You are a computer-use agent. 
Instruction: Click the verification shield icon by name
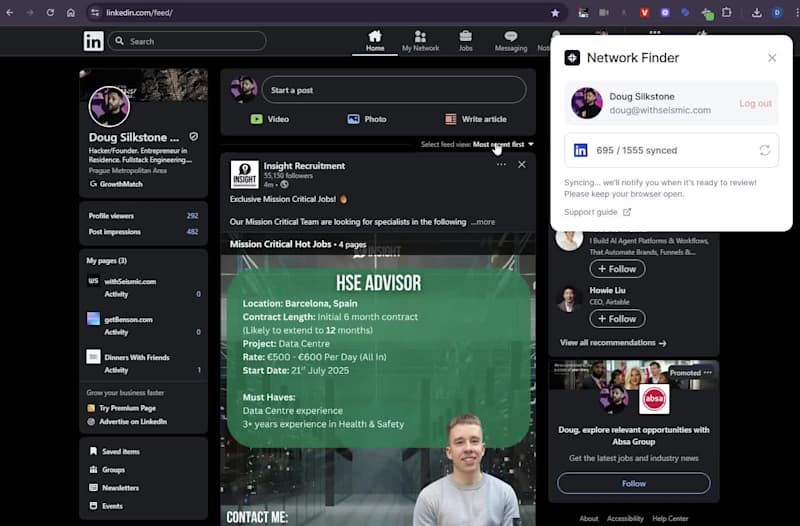pos(193,137)
